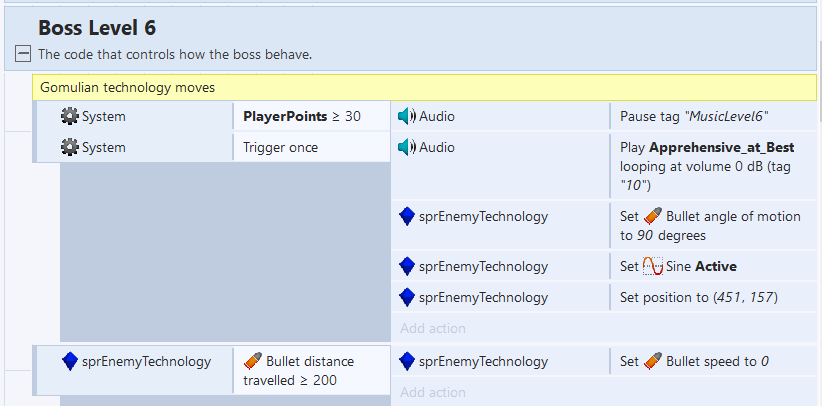Click the sprEnemyTechnology icon in the bottom condition
Viewport: 822px width, 406px height.
pyautogui.click(x=70, y=361)
